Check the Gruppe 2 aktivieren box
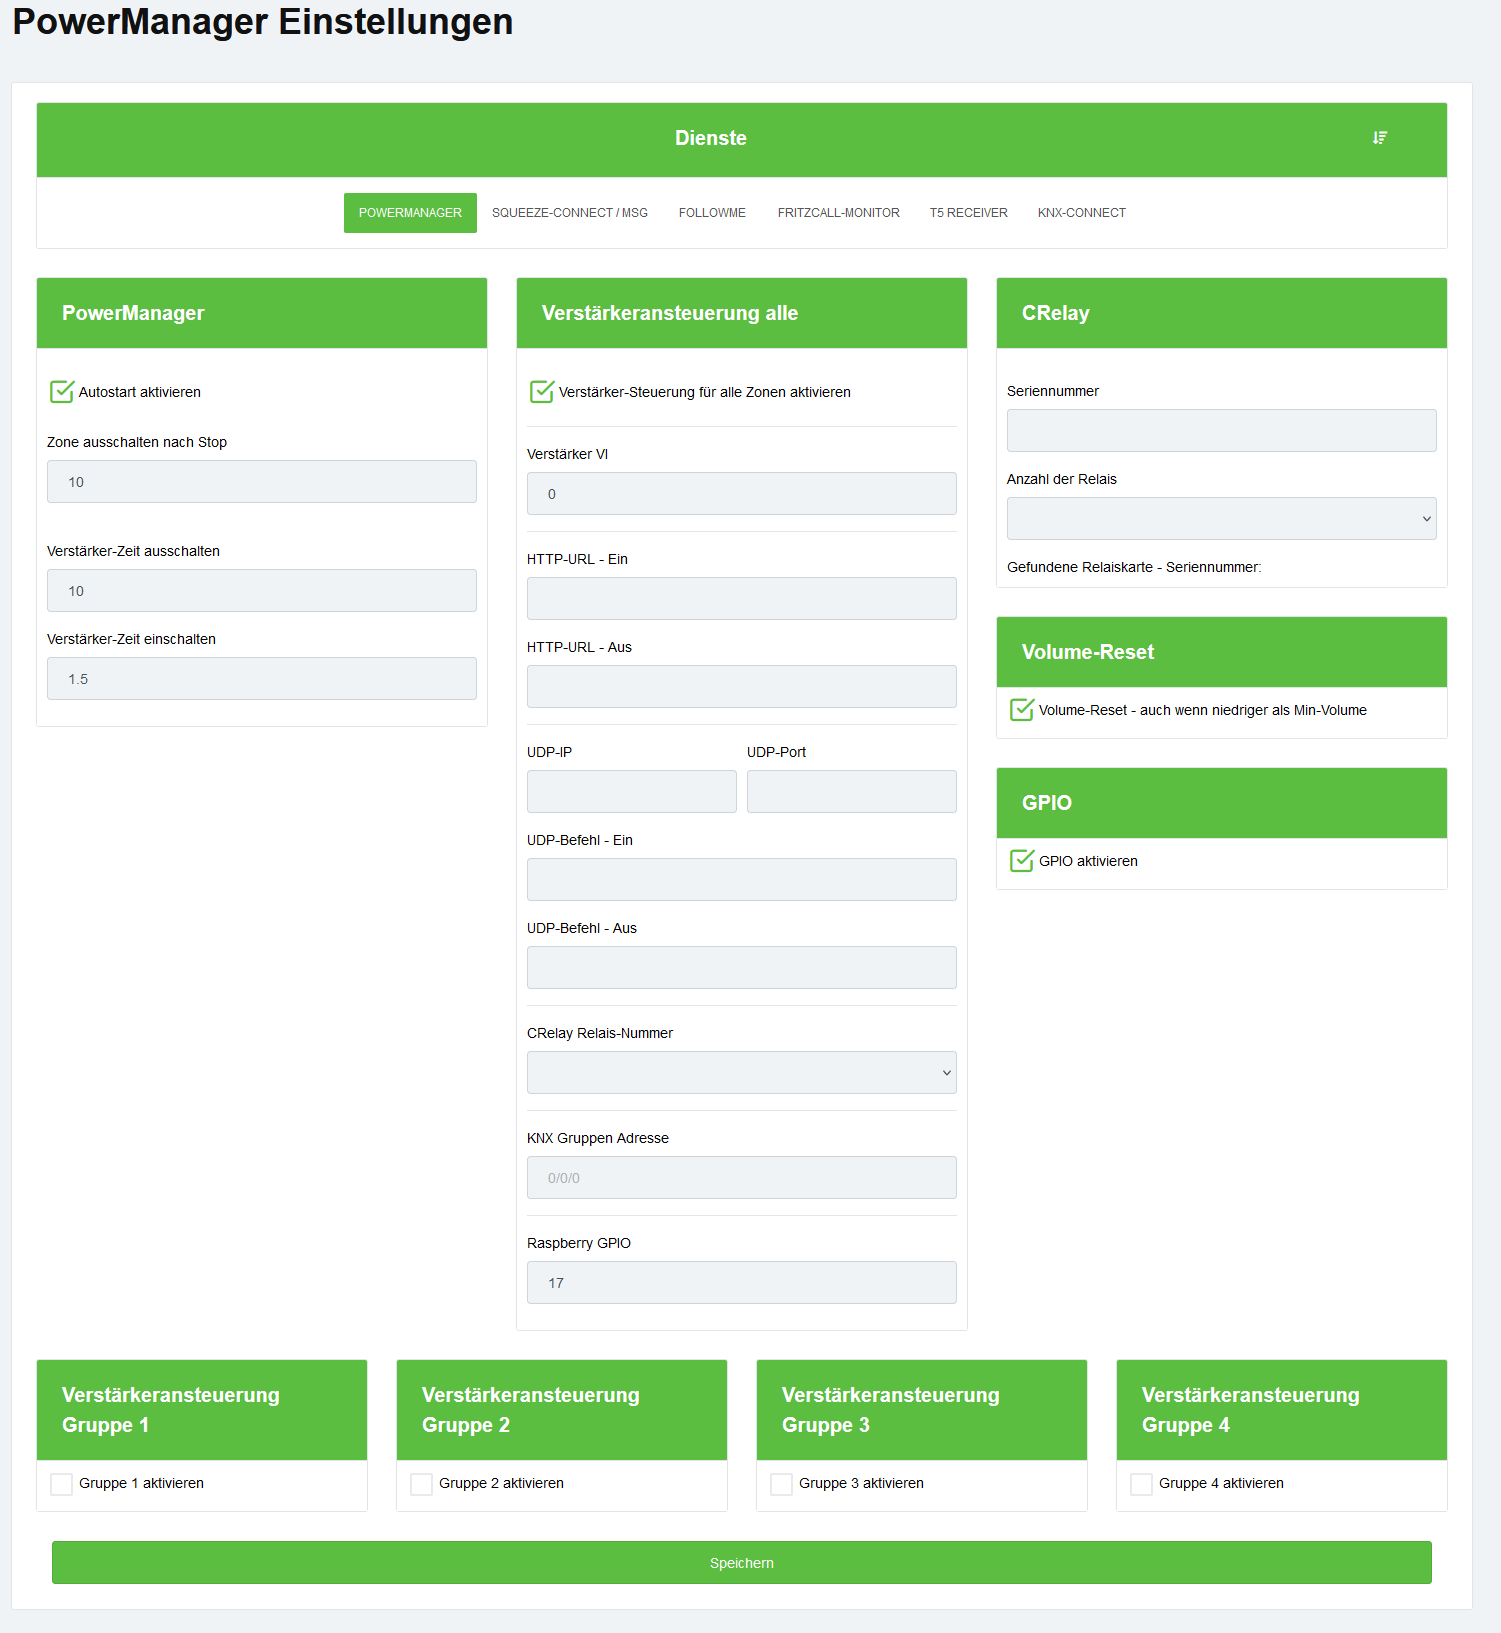Image resolution: width=1501 pixels, height=1633 pixels. point(422,1484)
